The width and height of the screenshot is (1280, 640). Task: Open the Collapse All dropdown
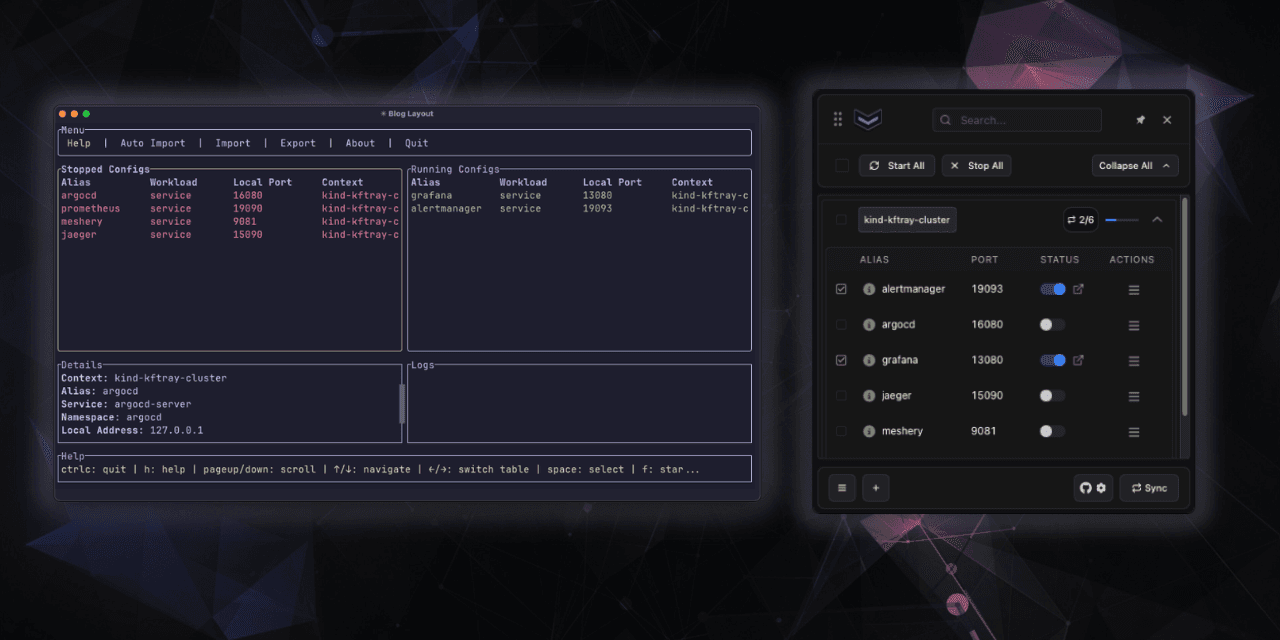(x=1134, y=165)
